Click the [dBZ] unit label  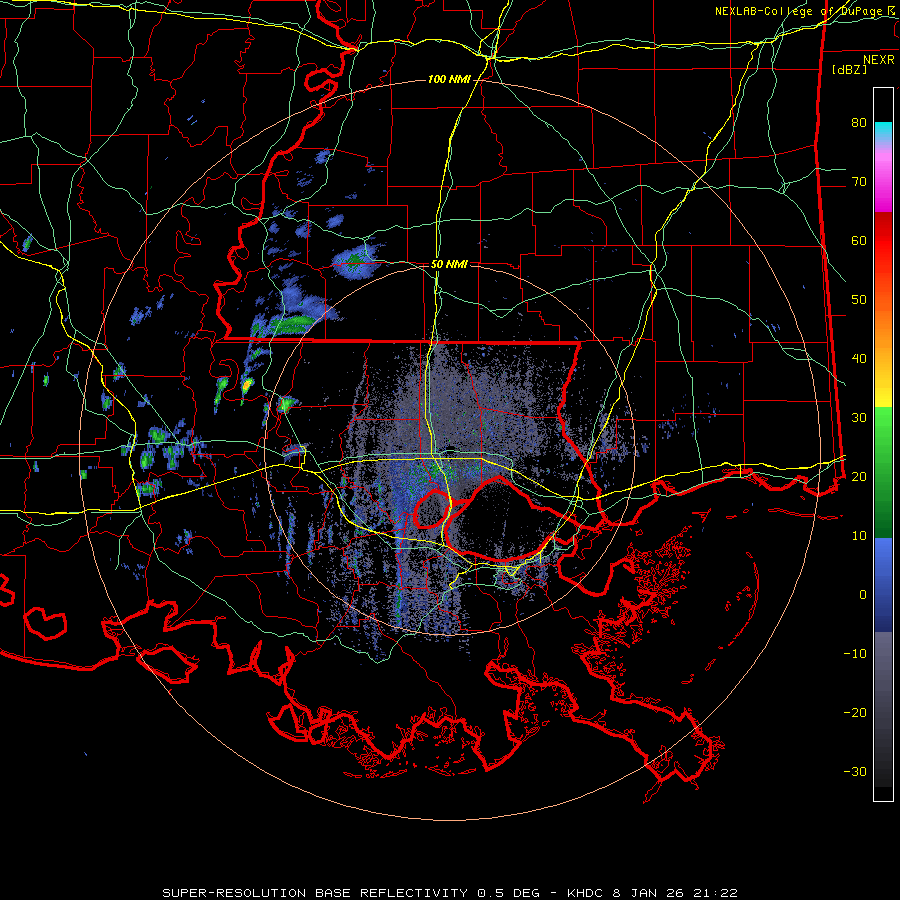[x=849, y=69]
